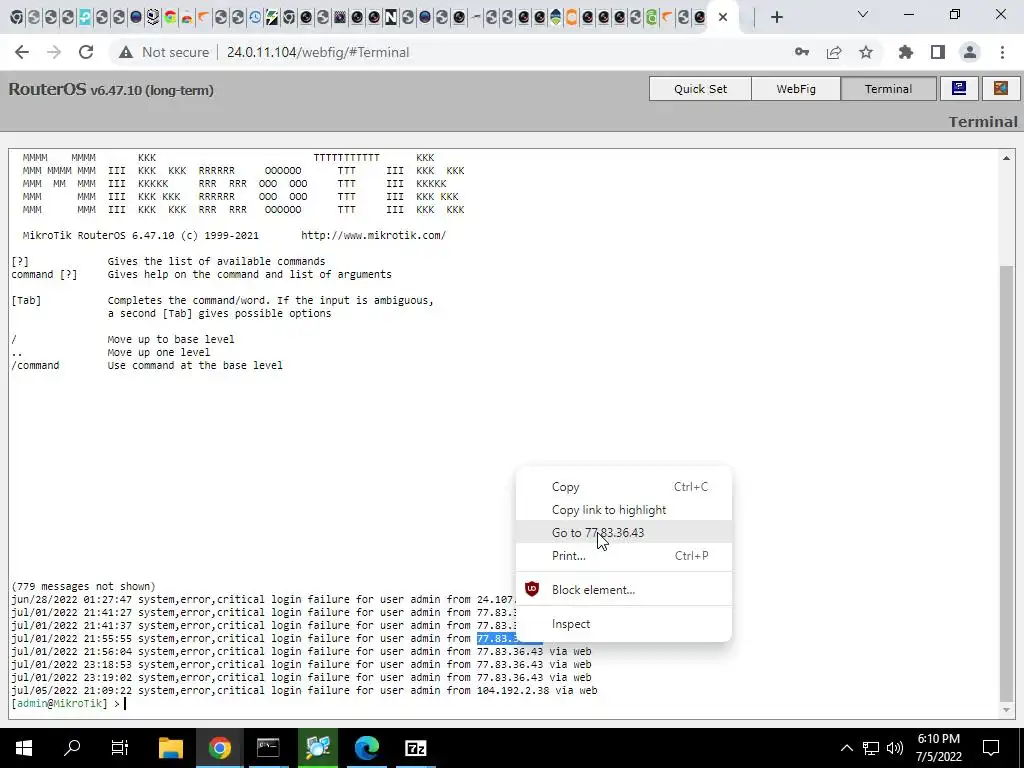
Task: Open the Windows notification center
Action: click(x=991, y=748)
